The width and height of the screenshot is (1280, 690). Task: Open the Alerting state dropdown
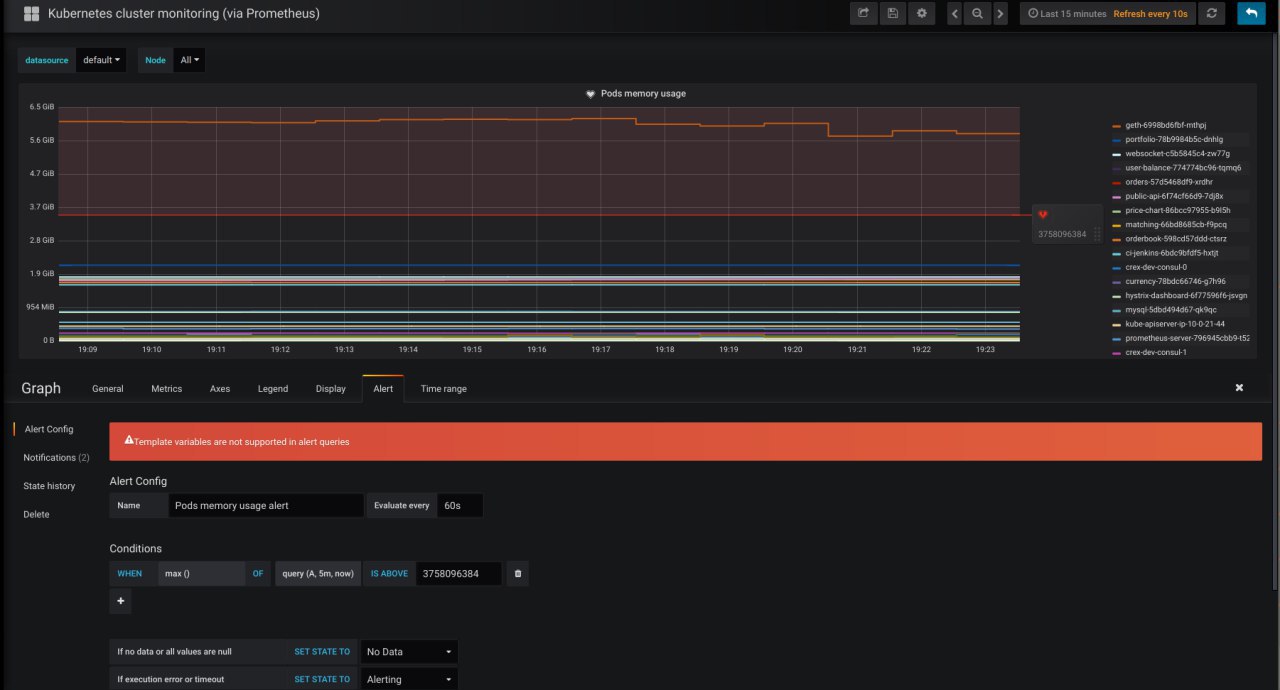click(409, 679)
